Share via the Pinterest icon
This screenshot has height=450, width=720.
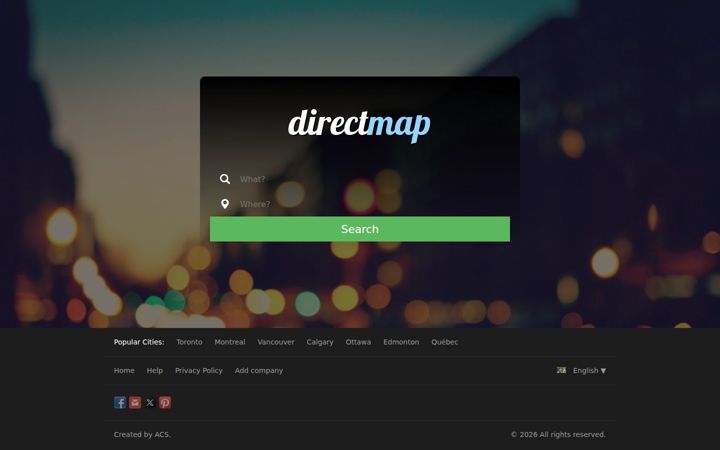tap(165, 403)
